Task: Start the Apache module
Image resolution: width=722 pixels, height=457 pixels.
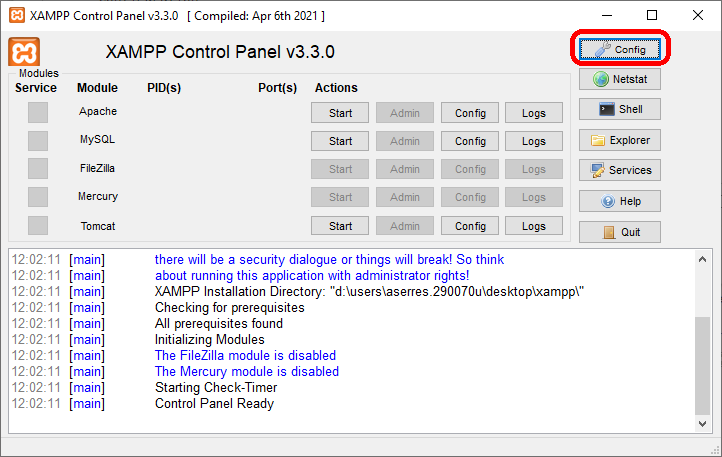Action: click(x=340, y=113)
